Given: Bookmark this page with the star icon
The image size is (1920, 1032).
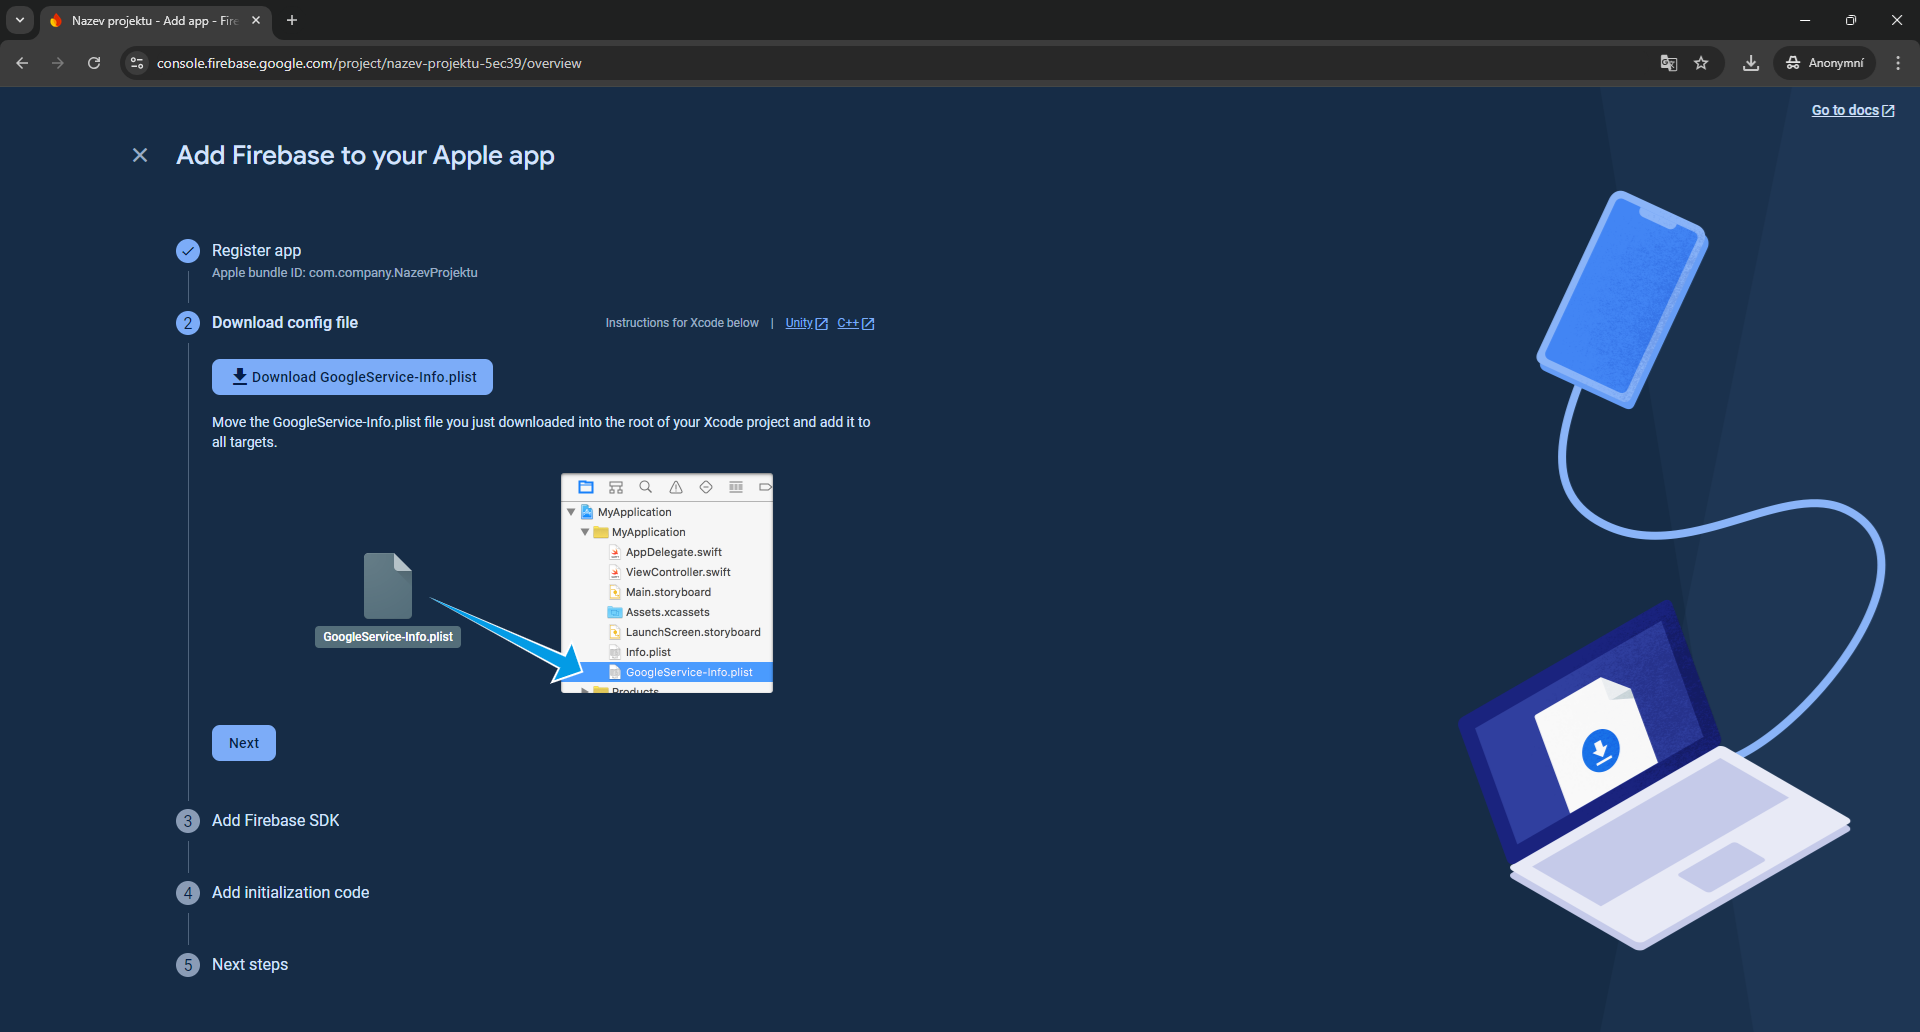Looking at the screenshot, I should pos(1701,63).
